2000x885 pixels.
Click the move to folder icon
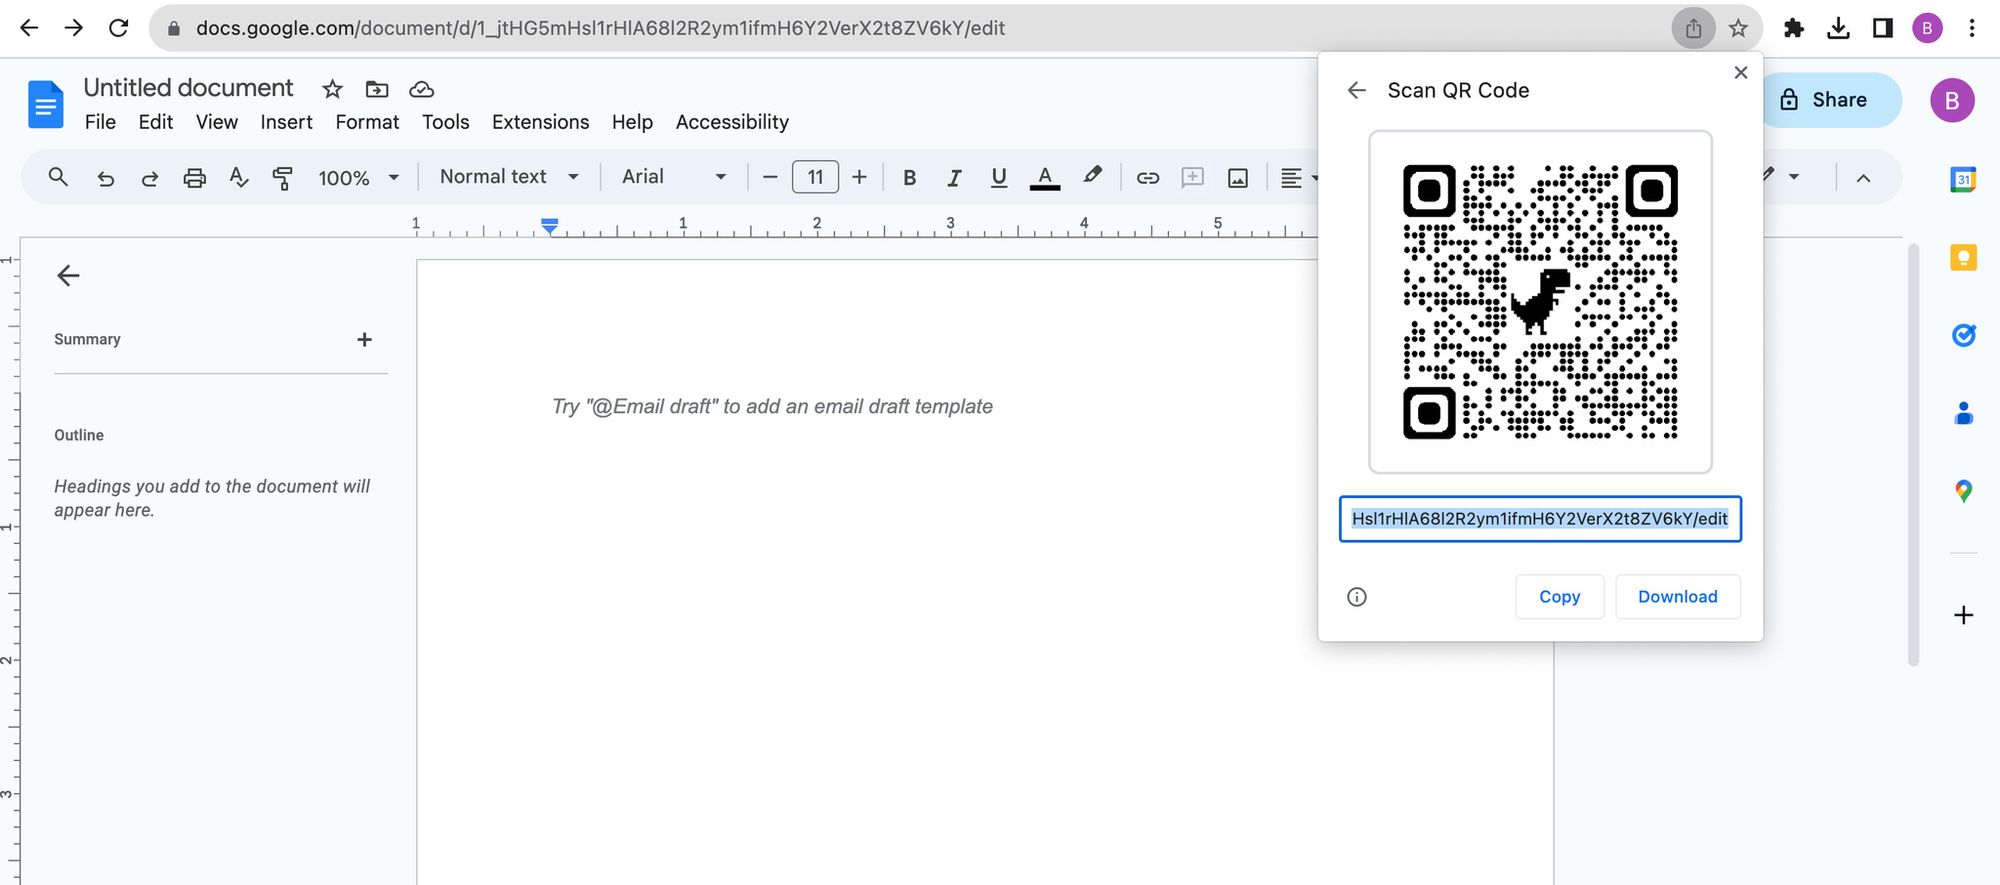(x=377, y=90)
